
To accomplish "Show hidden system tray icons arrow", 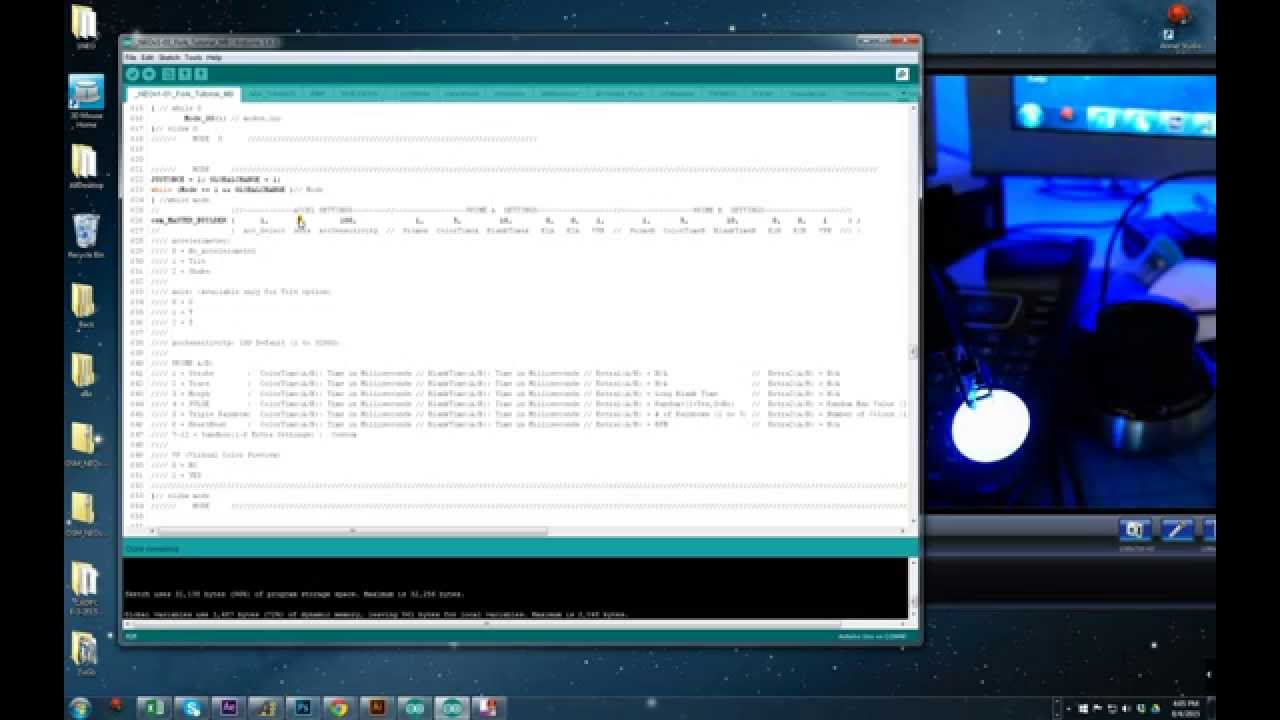I will 1067,707.
